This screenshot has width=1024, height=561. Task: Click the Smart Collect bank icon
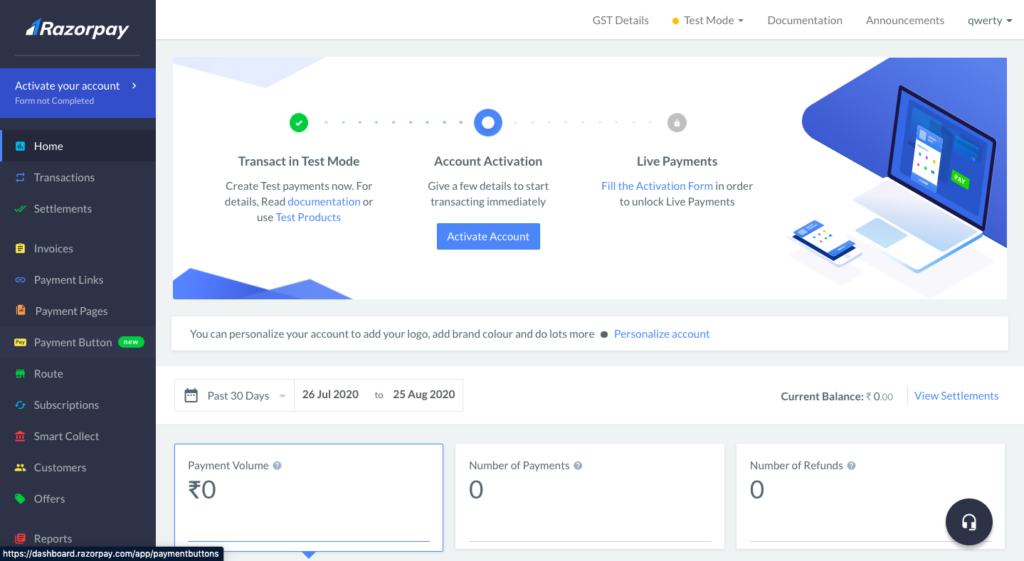click(20, 436)
